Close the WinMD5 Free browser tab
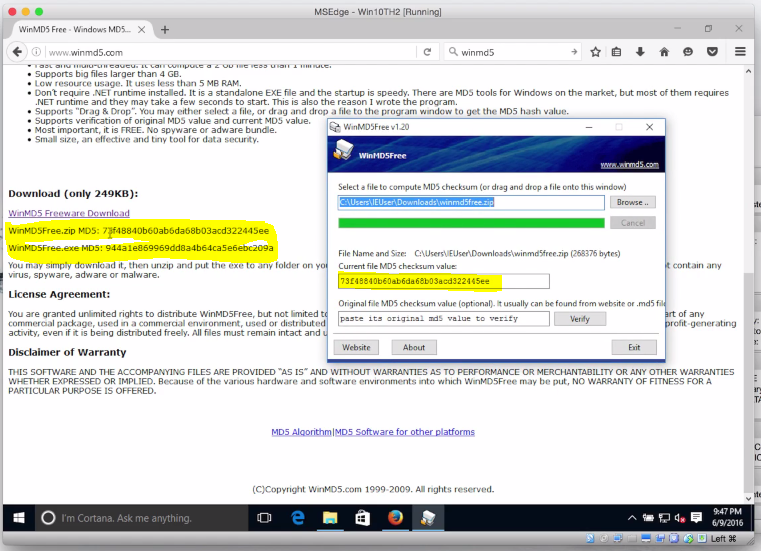 [x=142, y=30]
